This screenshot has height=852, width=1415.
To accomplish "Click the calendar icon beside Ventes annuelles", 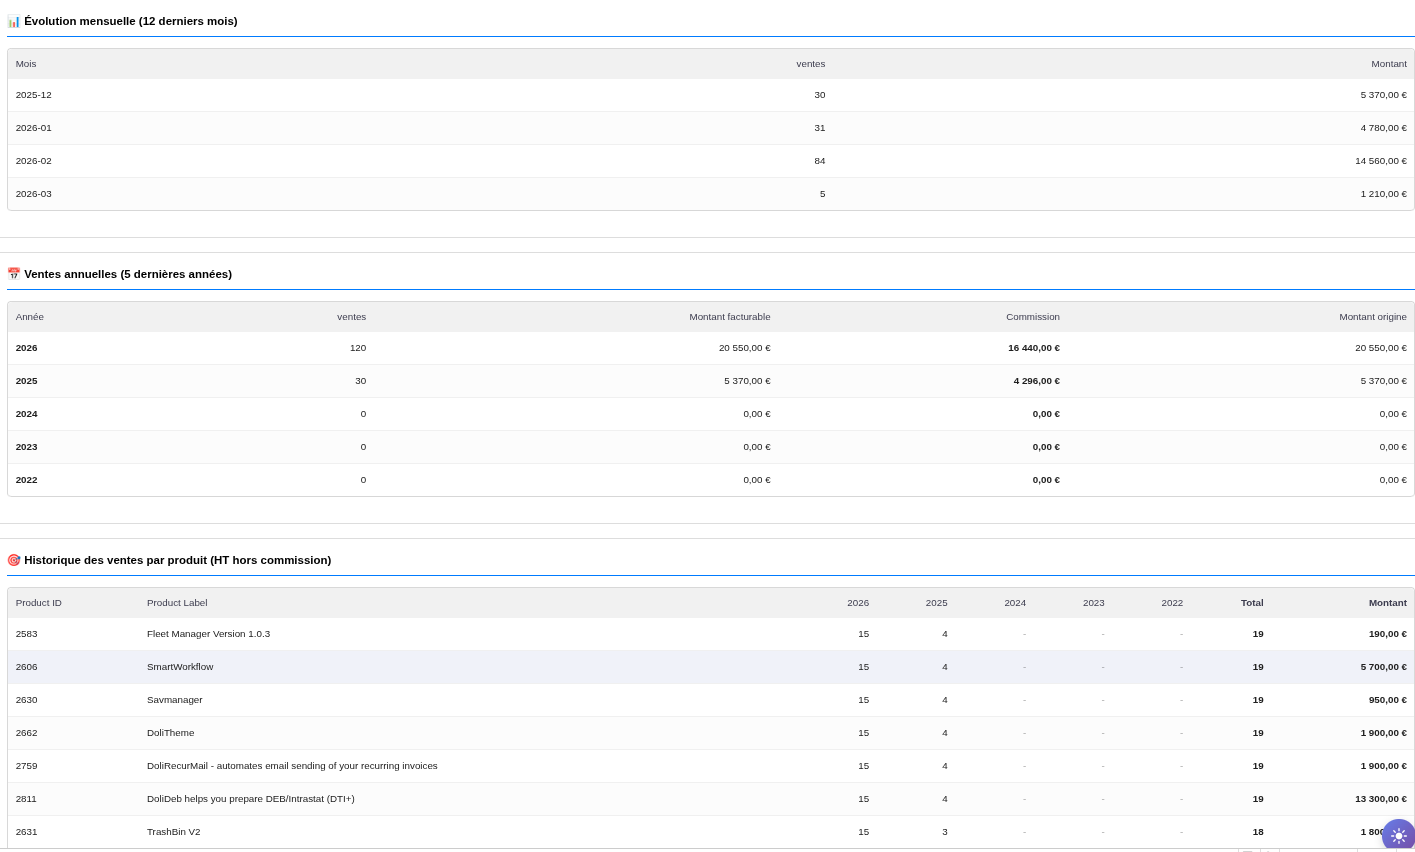I will coord(14,274).
